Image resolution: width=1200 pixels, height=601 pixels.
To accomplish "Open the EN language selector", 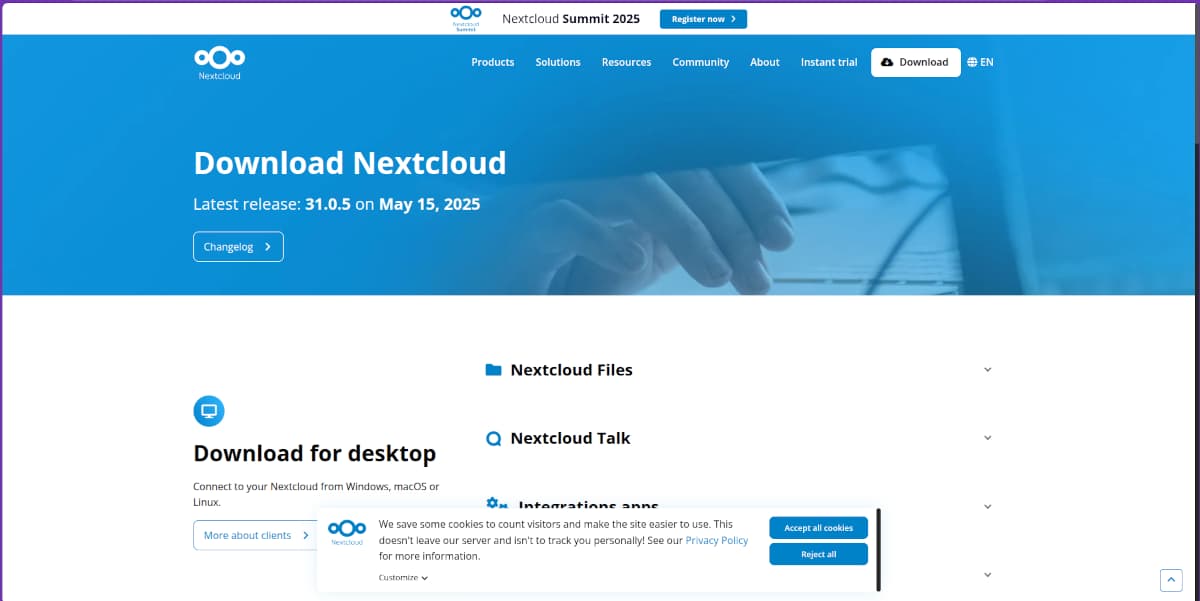I will coord(980,62).
